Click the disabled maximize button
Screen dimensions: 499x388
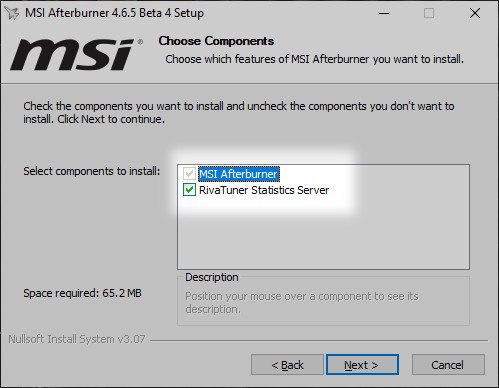point(429,13)
